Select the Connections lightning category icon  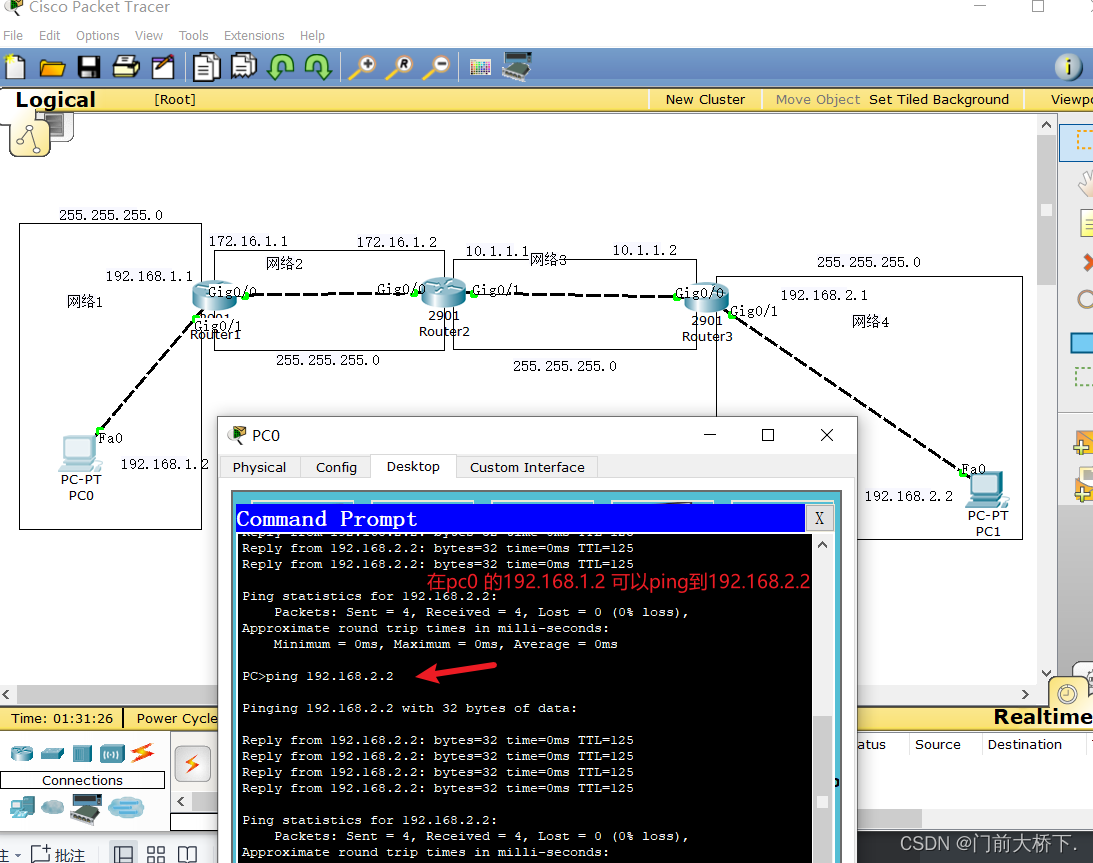point(142,753)
